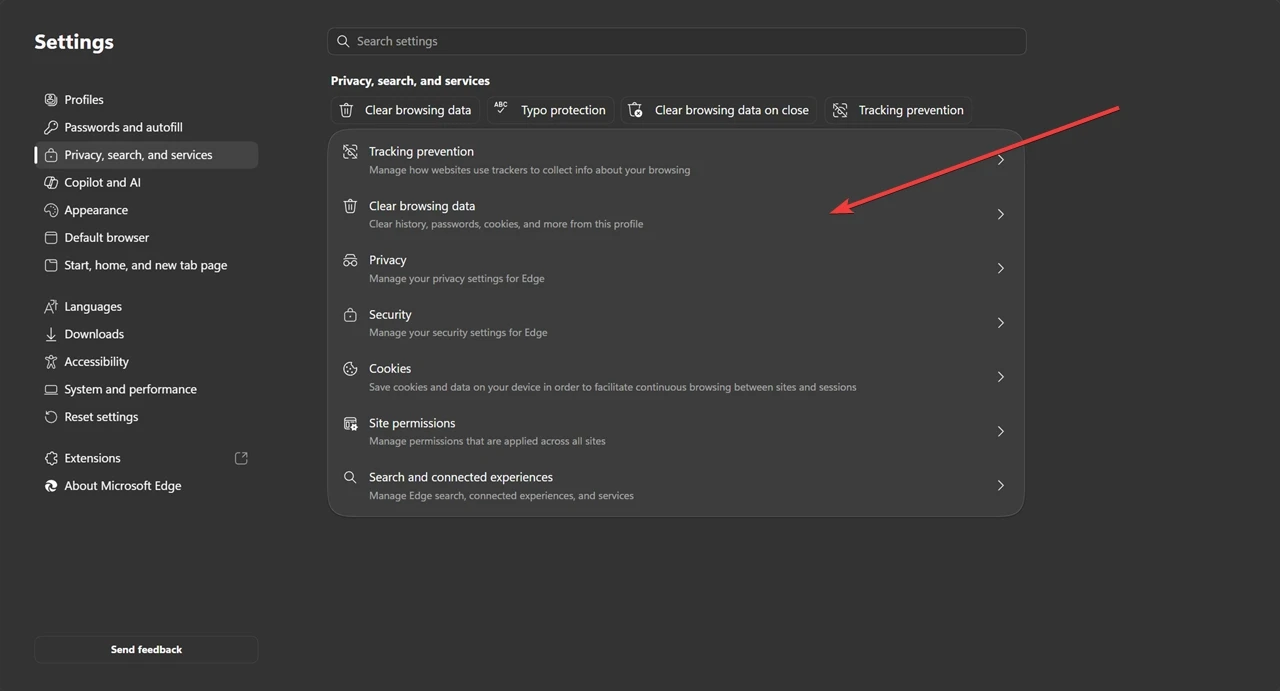
Task: Click the Clear browsing data chip button
Action: click(x=406, y=110)
